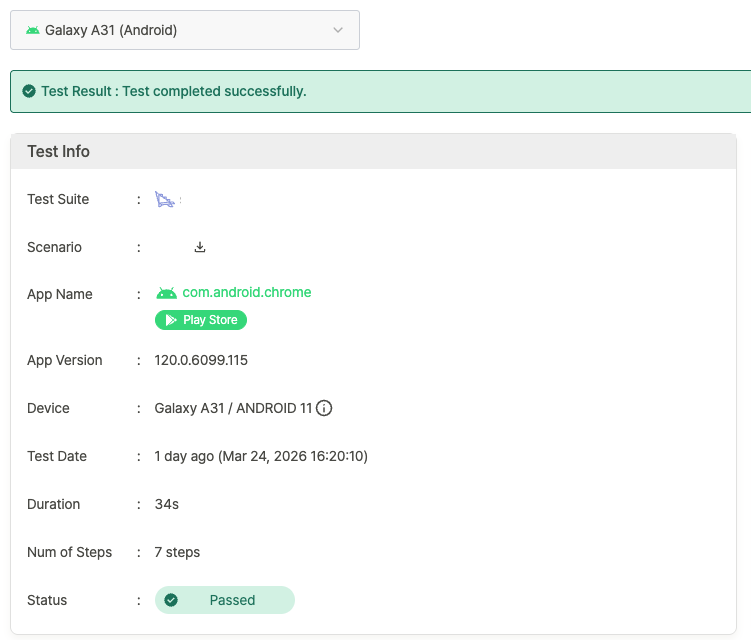The height and width of the screenshot is (640, 751).
Task: Open the Galaxy A31 (Android) device dropdown
Action: pos(184,30)
